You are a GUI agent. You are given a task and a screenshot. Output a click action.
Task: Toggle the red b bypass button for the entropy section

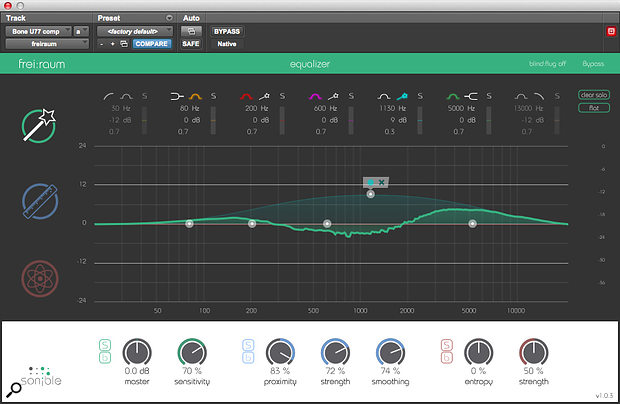pos(446,357)
